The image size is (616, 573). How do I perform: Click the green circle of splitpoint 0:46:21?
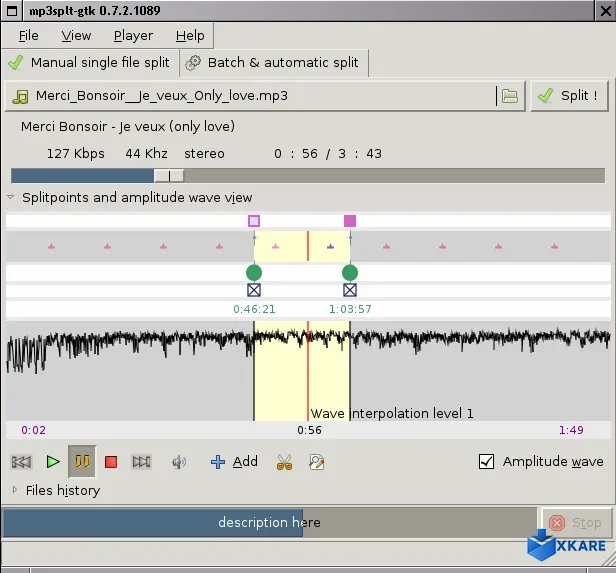click(x=254, y=273)
